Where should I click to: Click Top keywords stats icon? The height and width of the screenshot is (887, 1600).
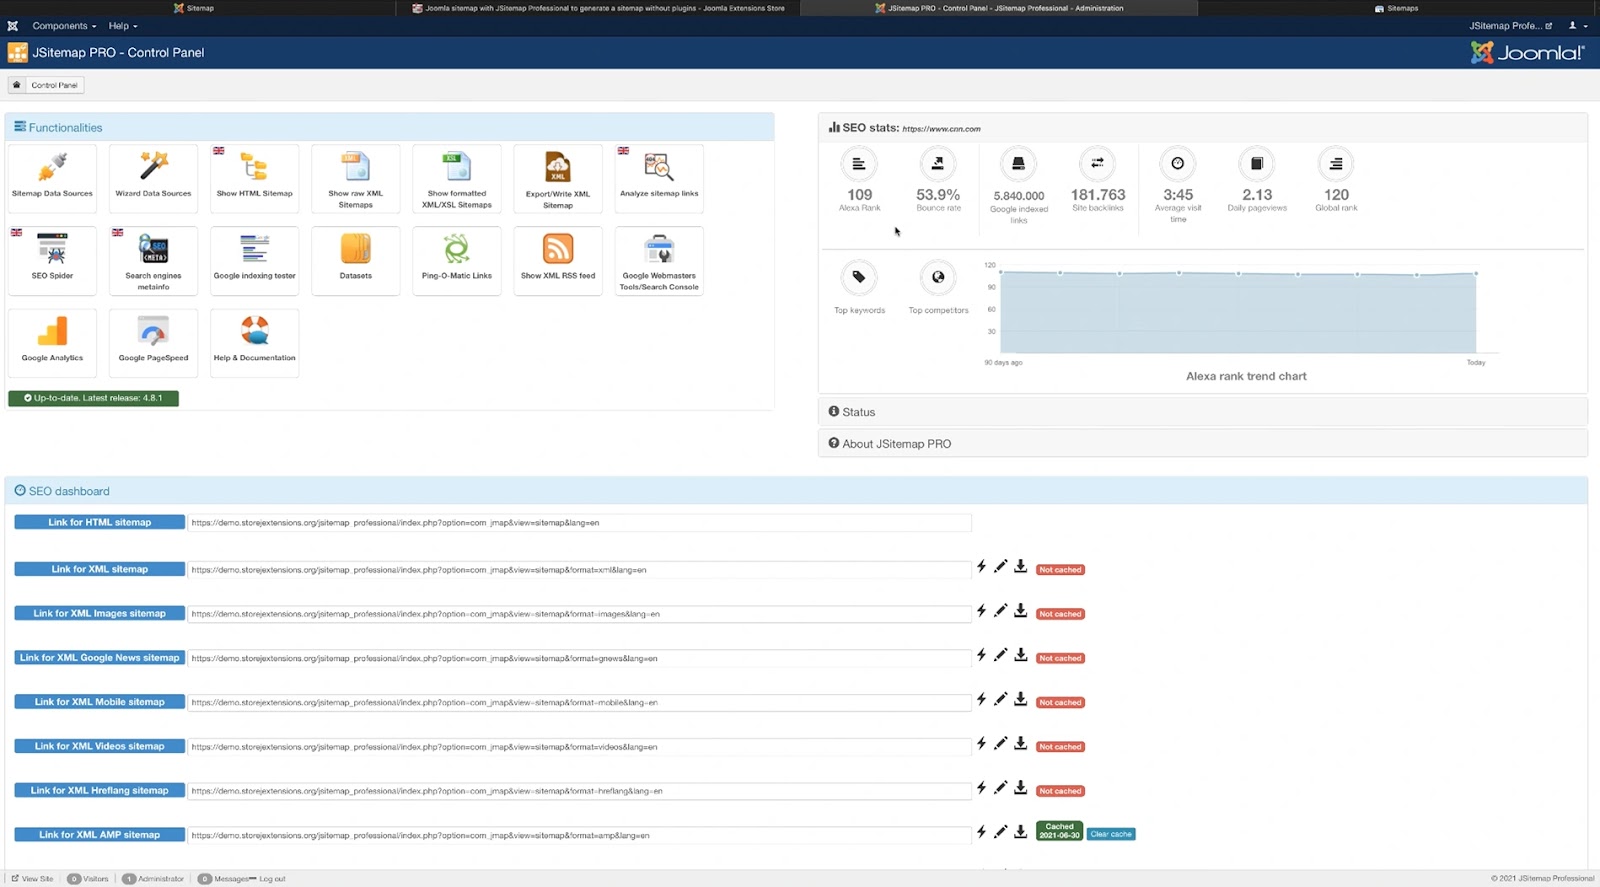pos(859,278)
